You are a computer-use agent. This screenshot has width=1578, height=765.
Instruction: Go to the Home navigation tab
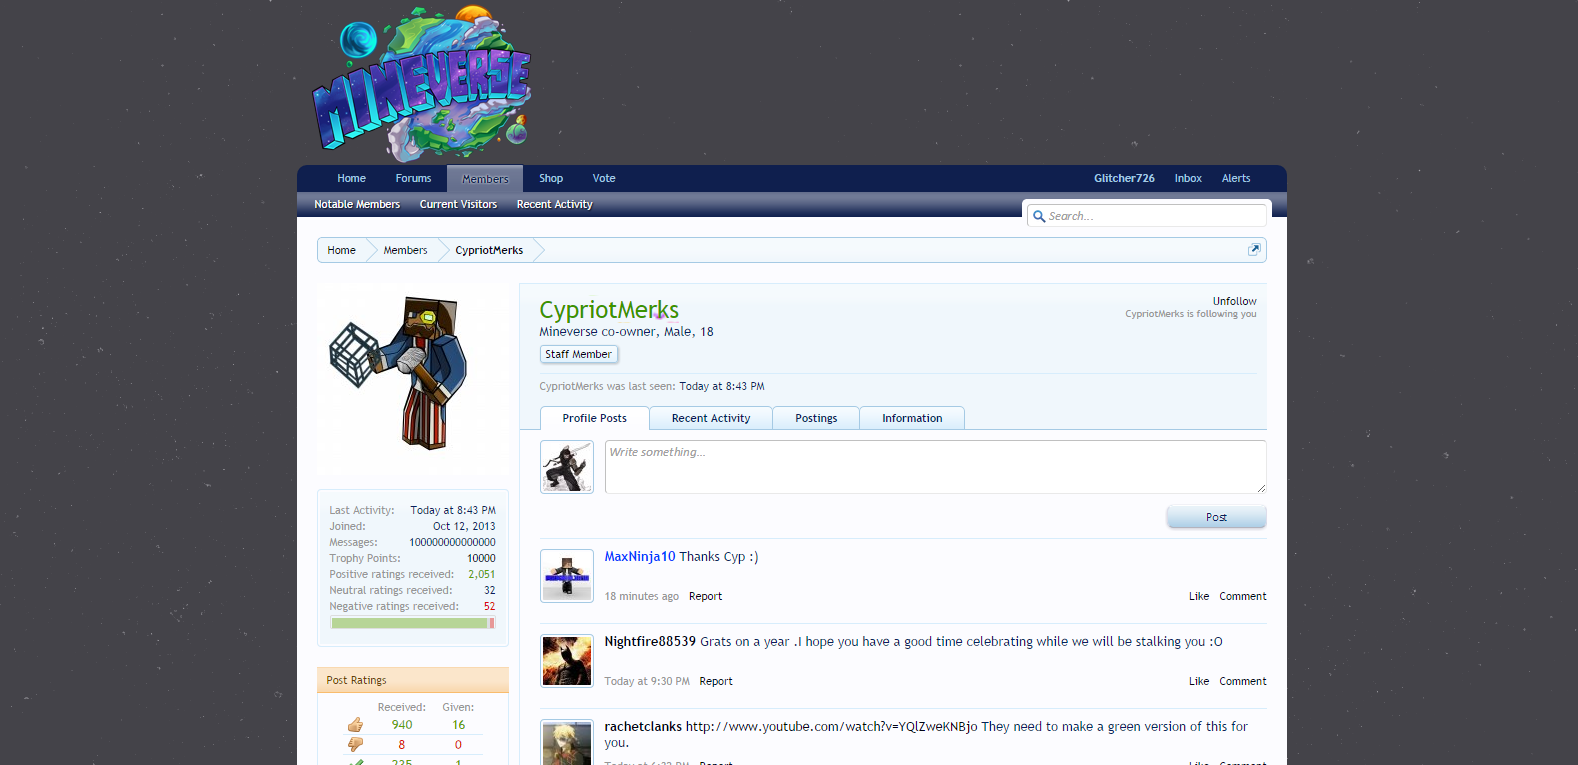(x=351, y=178)
